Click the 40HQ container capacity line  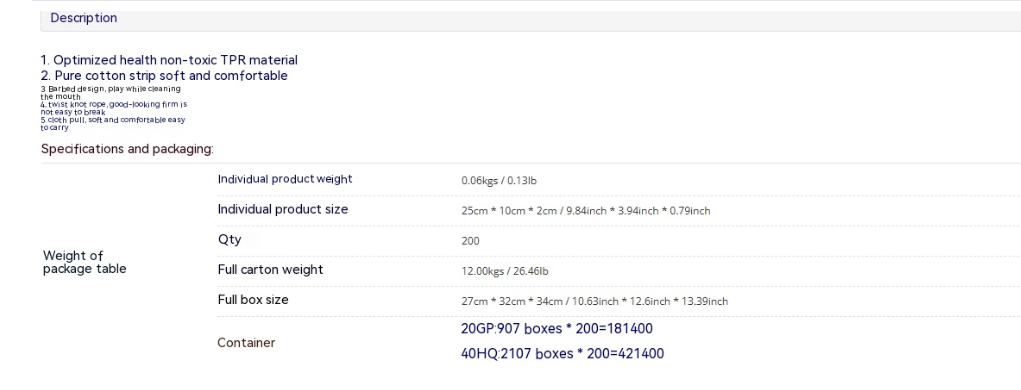pos(563,354)
